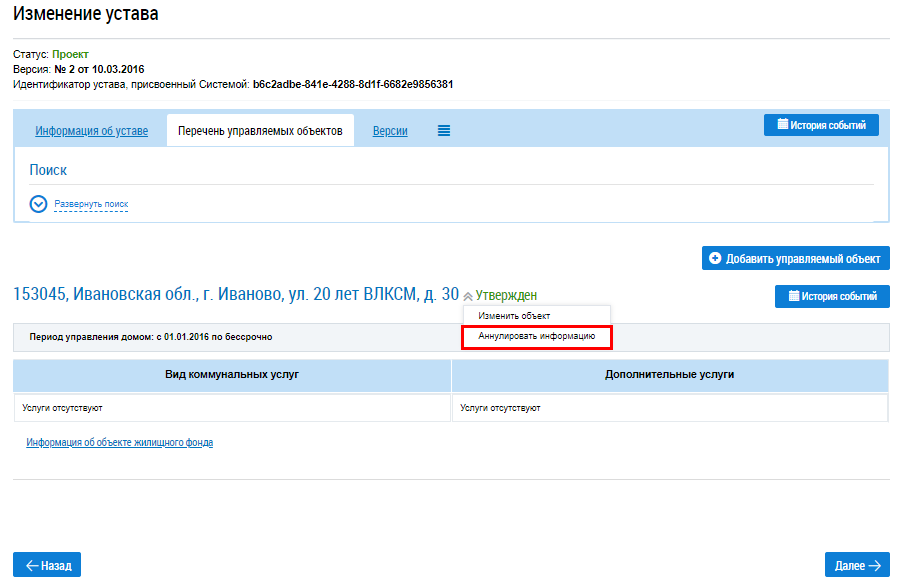Screen dimensions: 904x582
Task: Open История событий in the tab bar
Action: click(821, 125)
